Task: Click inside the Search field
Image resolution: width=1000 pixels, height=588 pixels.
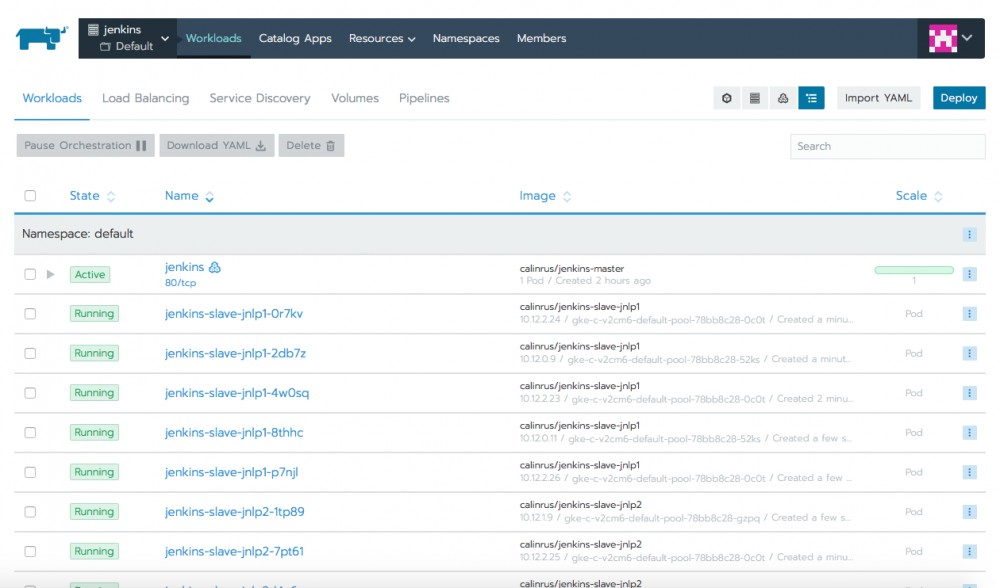Action: [886, 146]
